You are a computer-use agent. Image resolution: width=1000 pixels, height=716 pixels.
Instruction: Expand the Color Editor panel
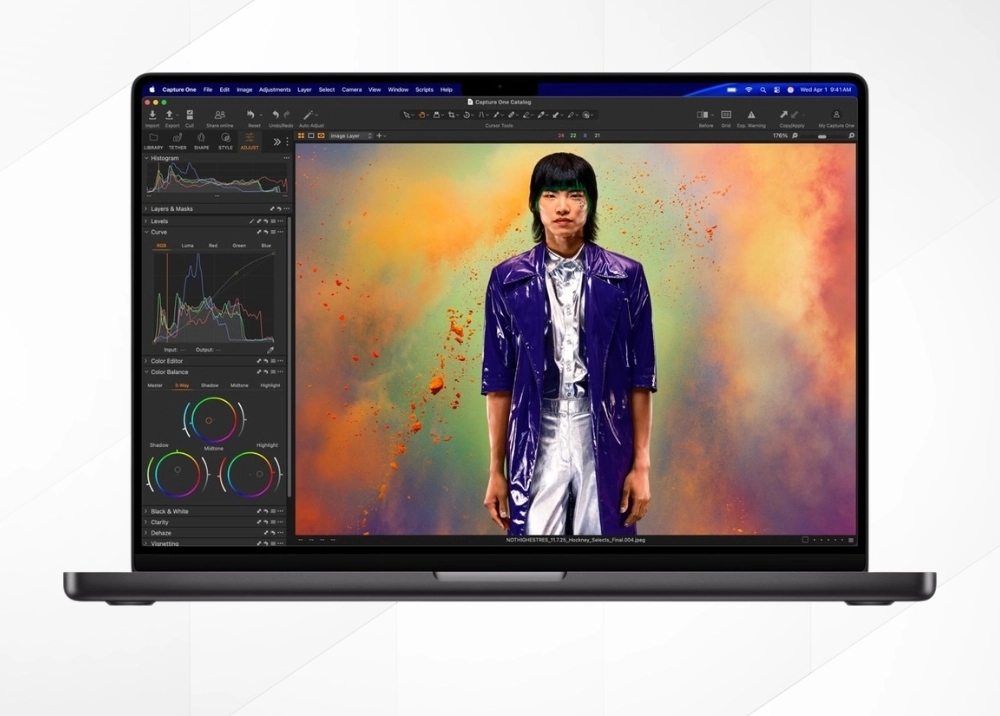pos(146,361)
